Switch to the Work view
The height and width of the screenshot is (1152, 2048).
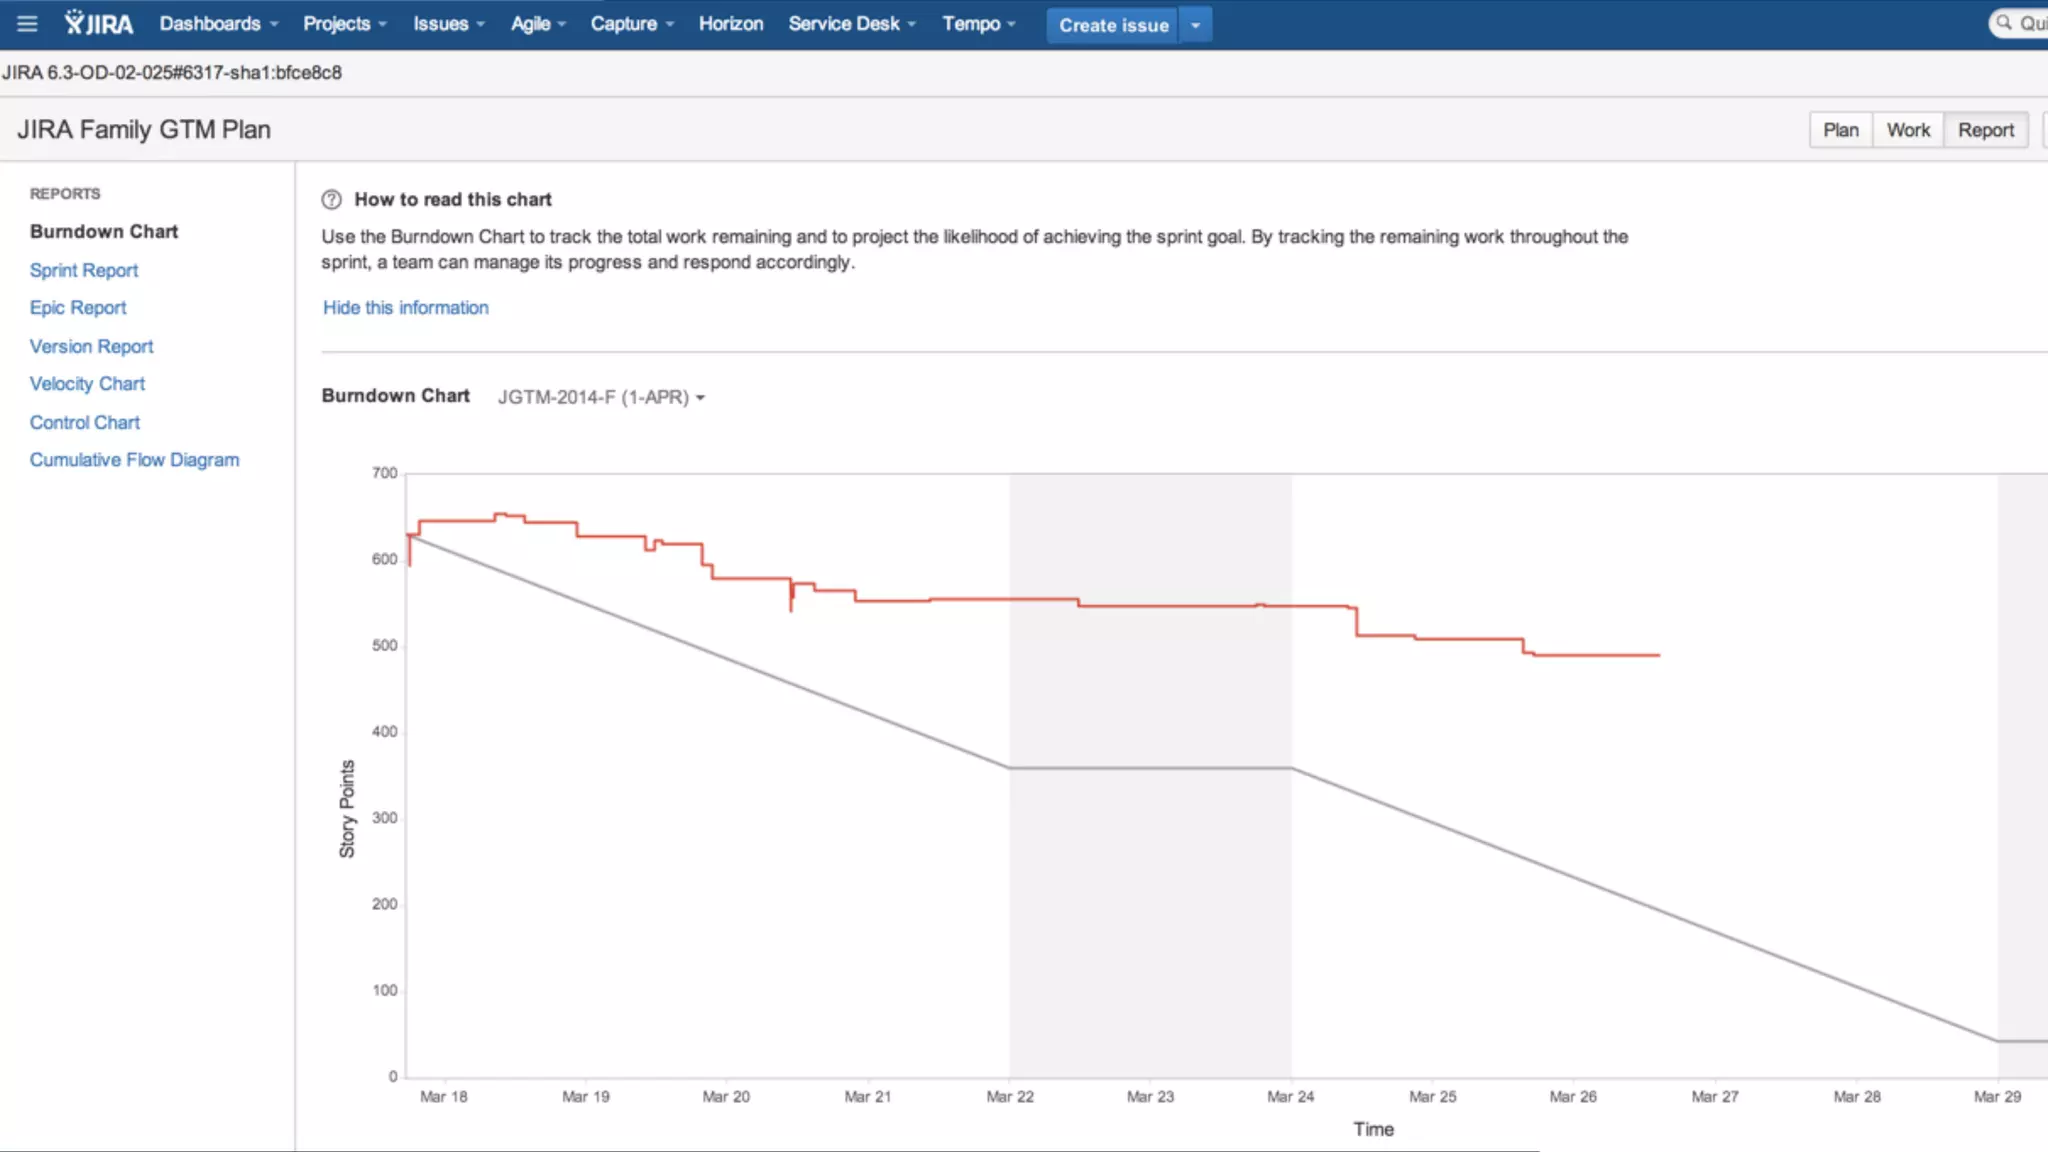(x=1908, y=130)
